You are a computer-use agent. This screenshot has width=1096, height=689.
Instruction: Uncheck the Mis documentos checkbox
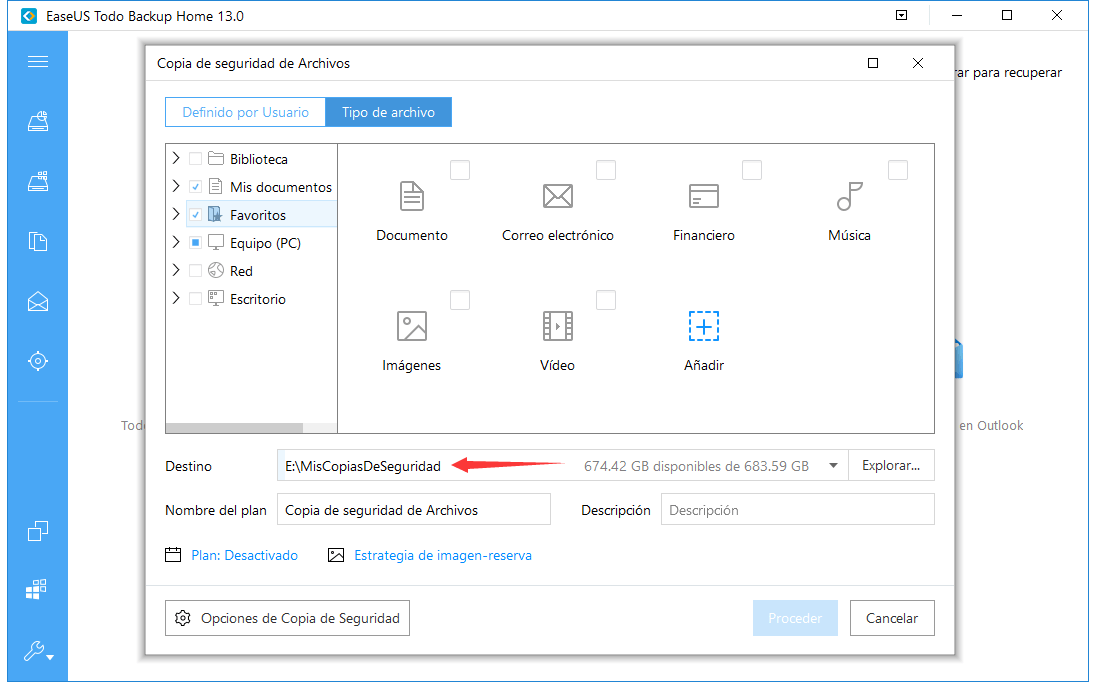pyautogui.click(x=196, y=187)
